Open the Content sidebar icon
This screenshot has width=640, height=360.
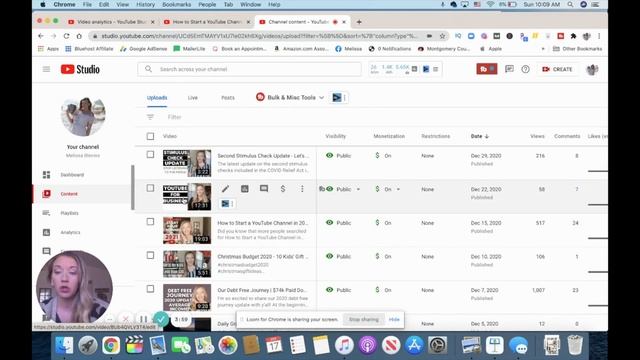47,194
